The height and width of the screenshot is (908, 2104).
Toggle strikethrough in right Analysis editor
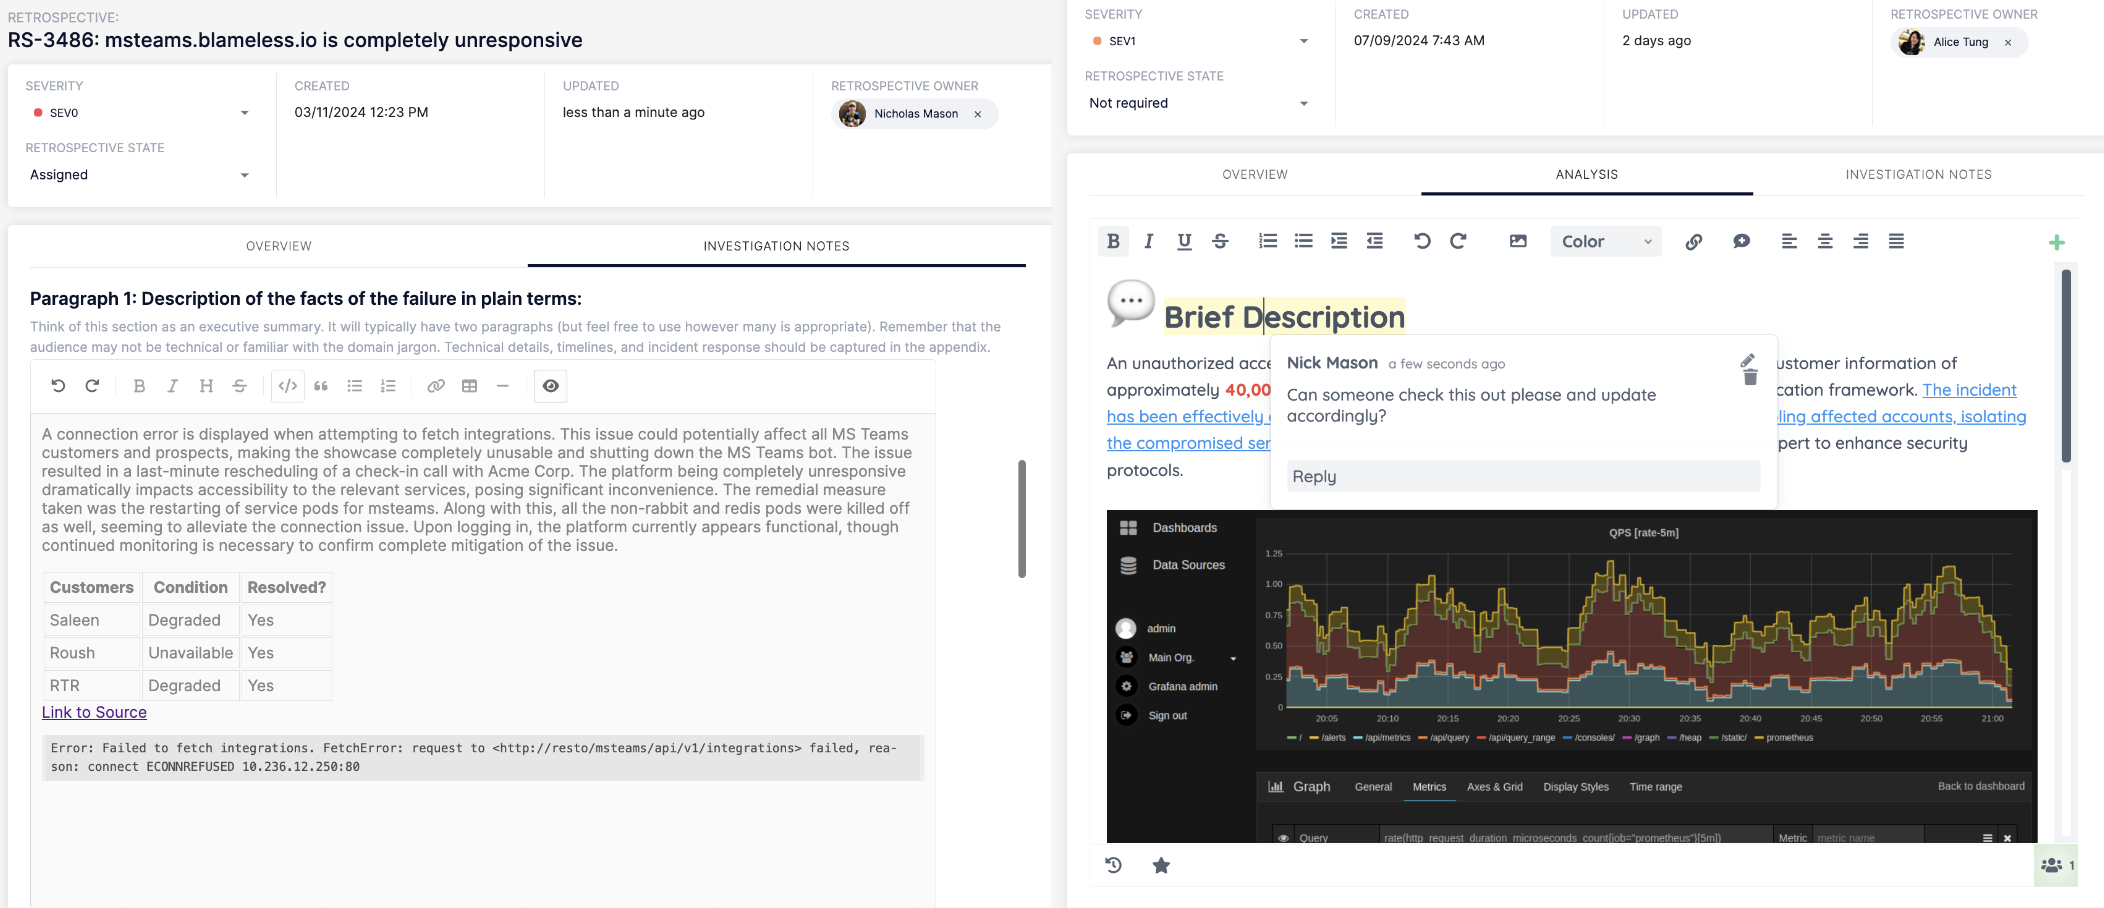click(x=1220, y=241)
